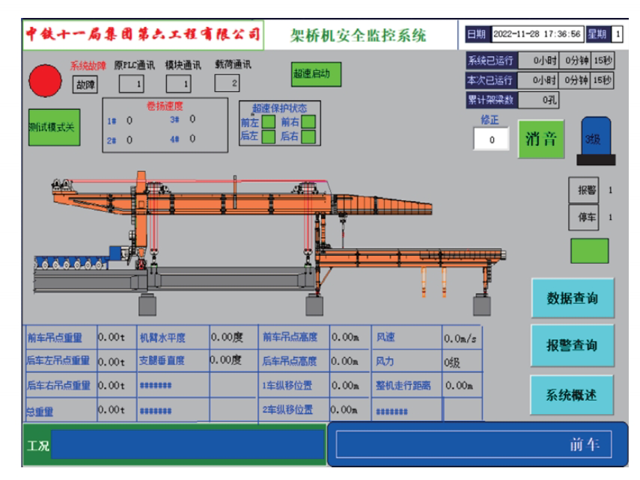Open the 数据查询 data query page

point(572,298)
